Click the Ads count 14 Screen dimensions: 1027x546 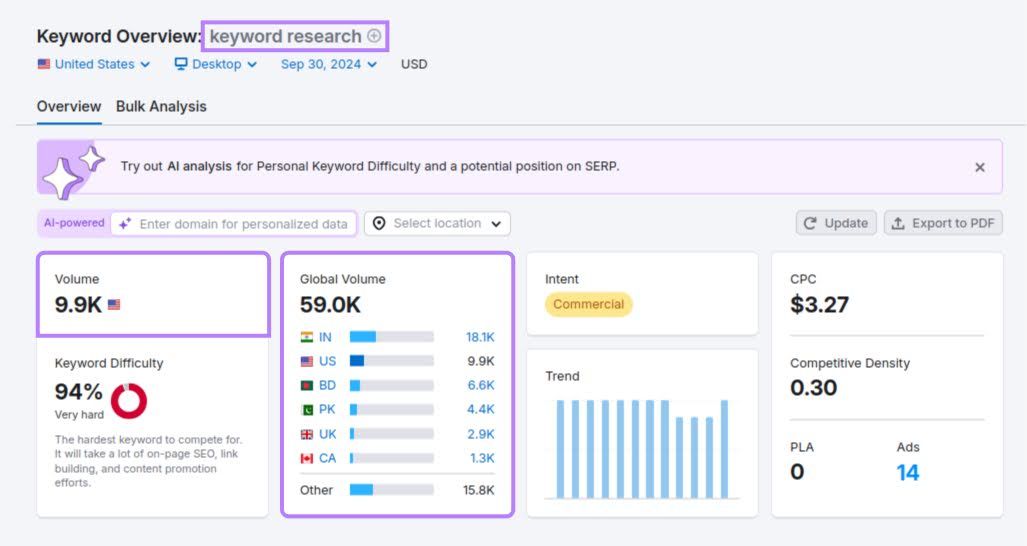(907, 472)
